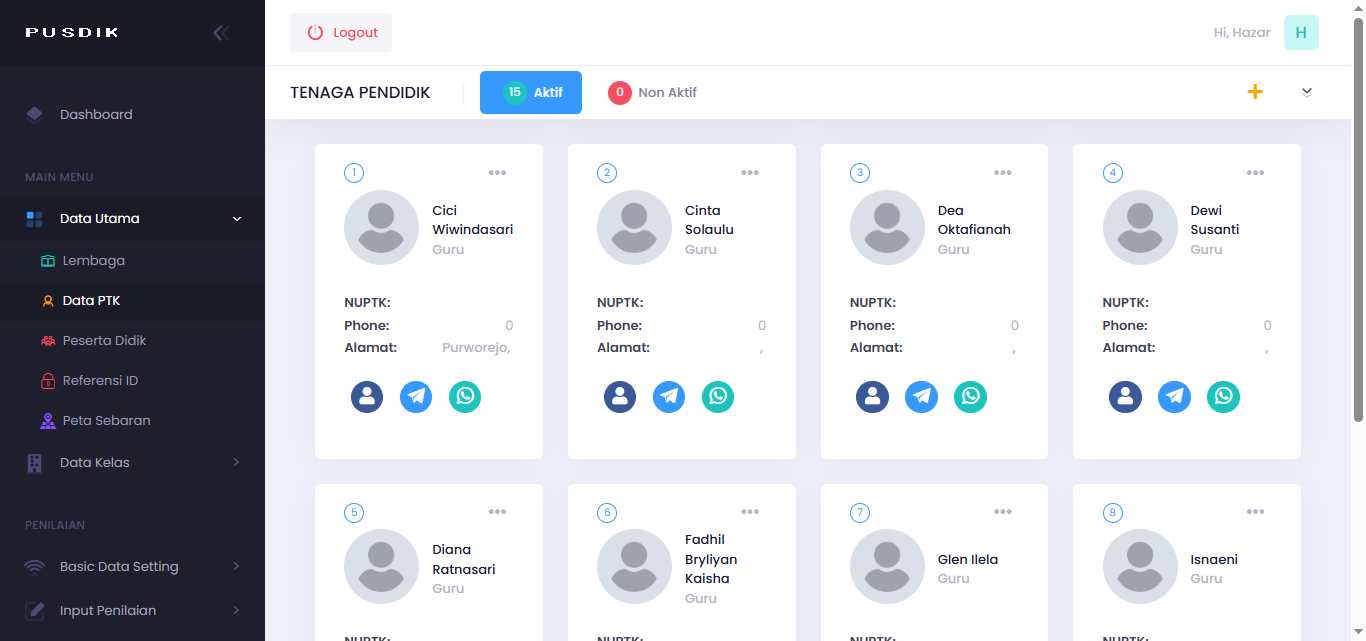
Task: Open options menu on Cinta Solaulu's card
Action: 750,173
